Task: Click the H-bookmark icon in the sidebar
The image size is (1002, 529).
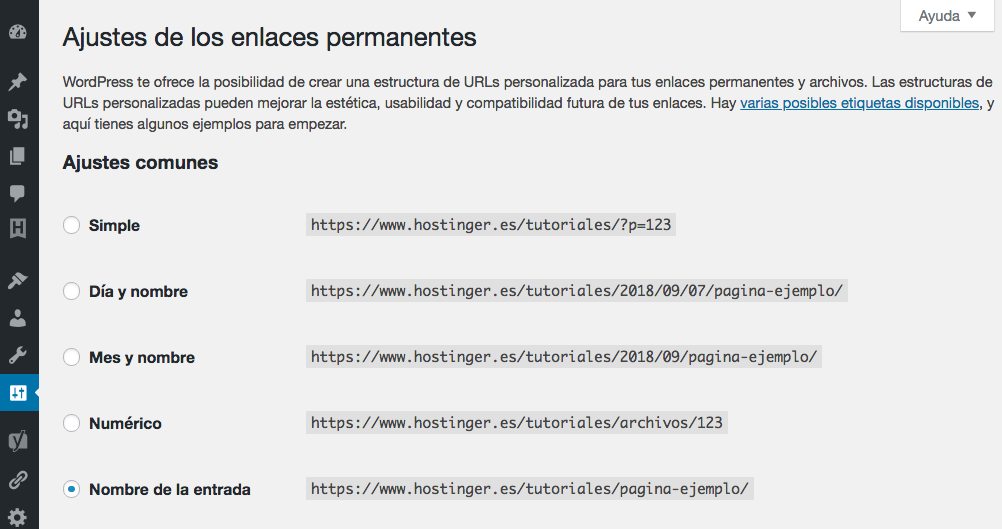Action: click(x=18, y=229)
